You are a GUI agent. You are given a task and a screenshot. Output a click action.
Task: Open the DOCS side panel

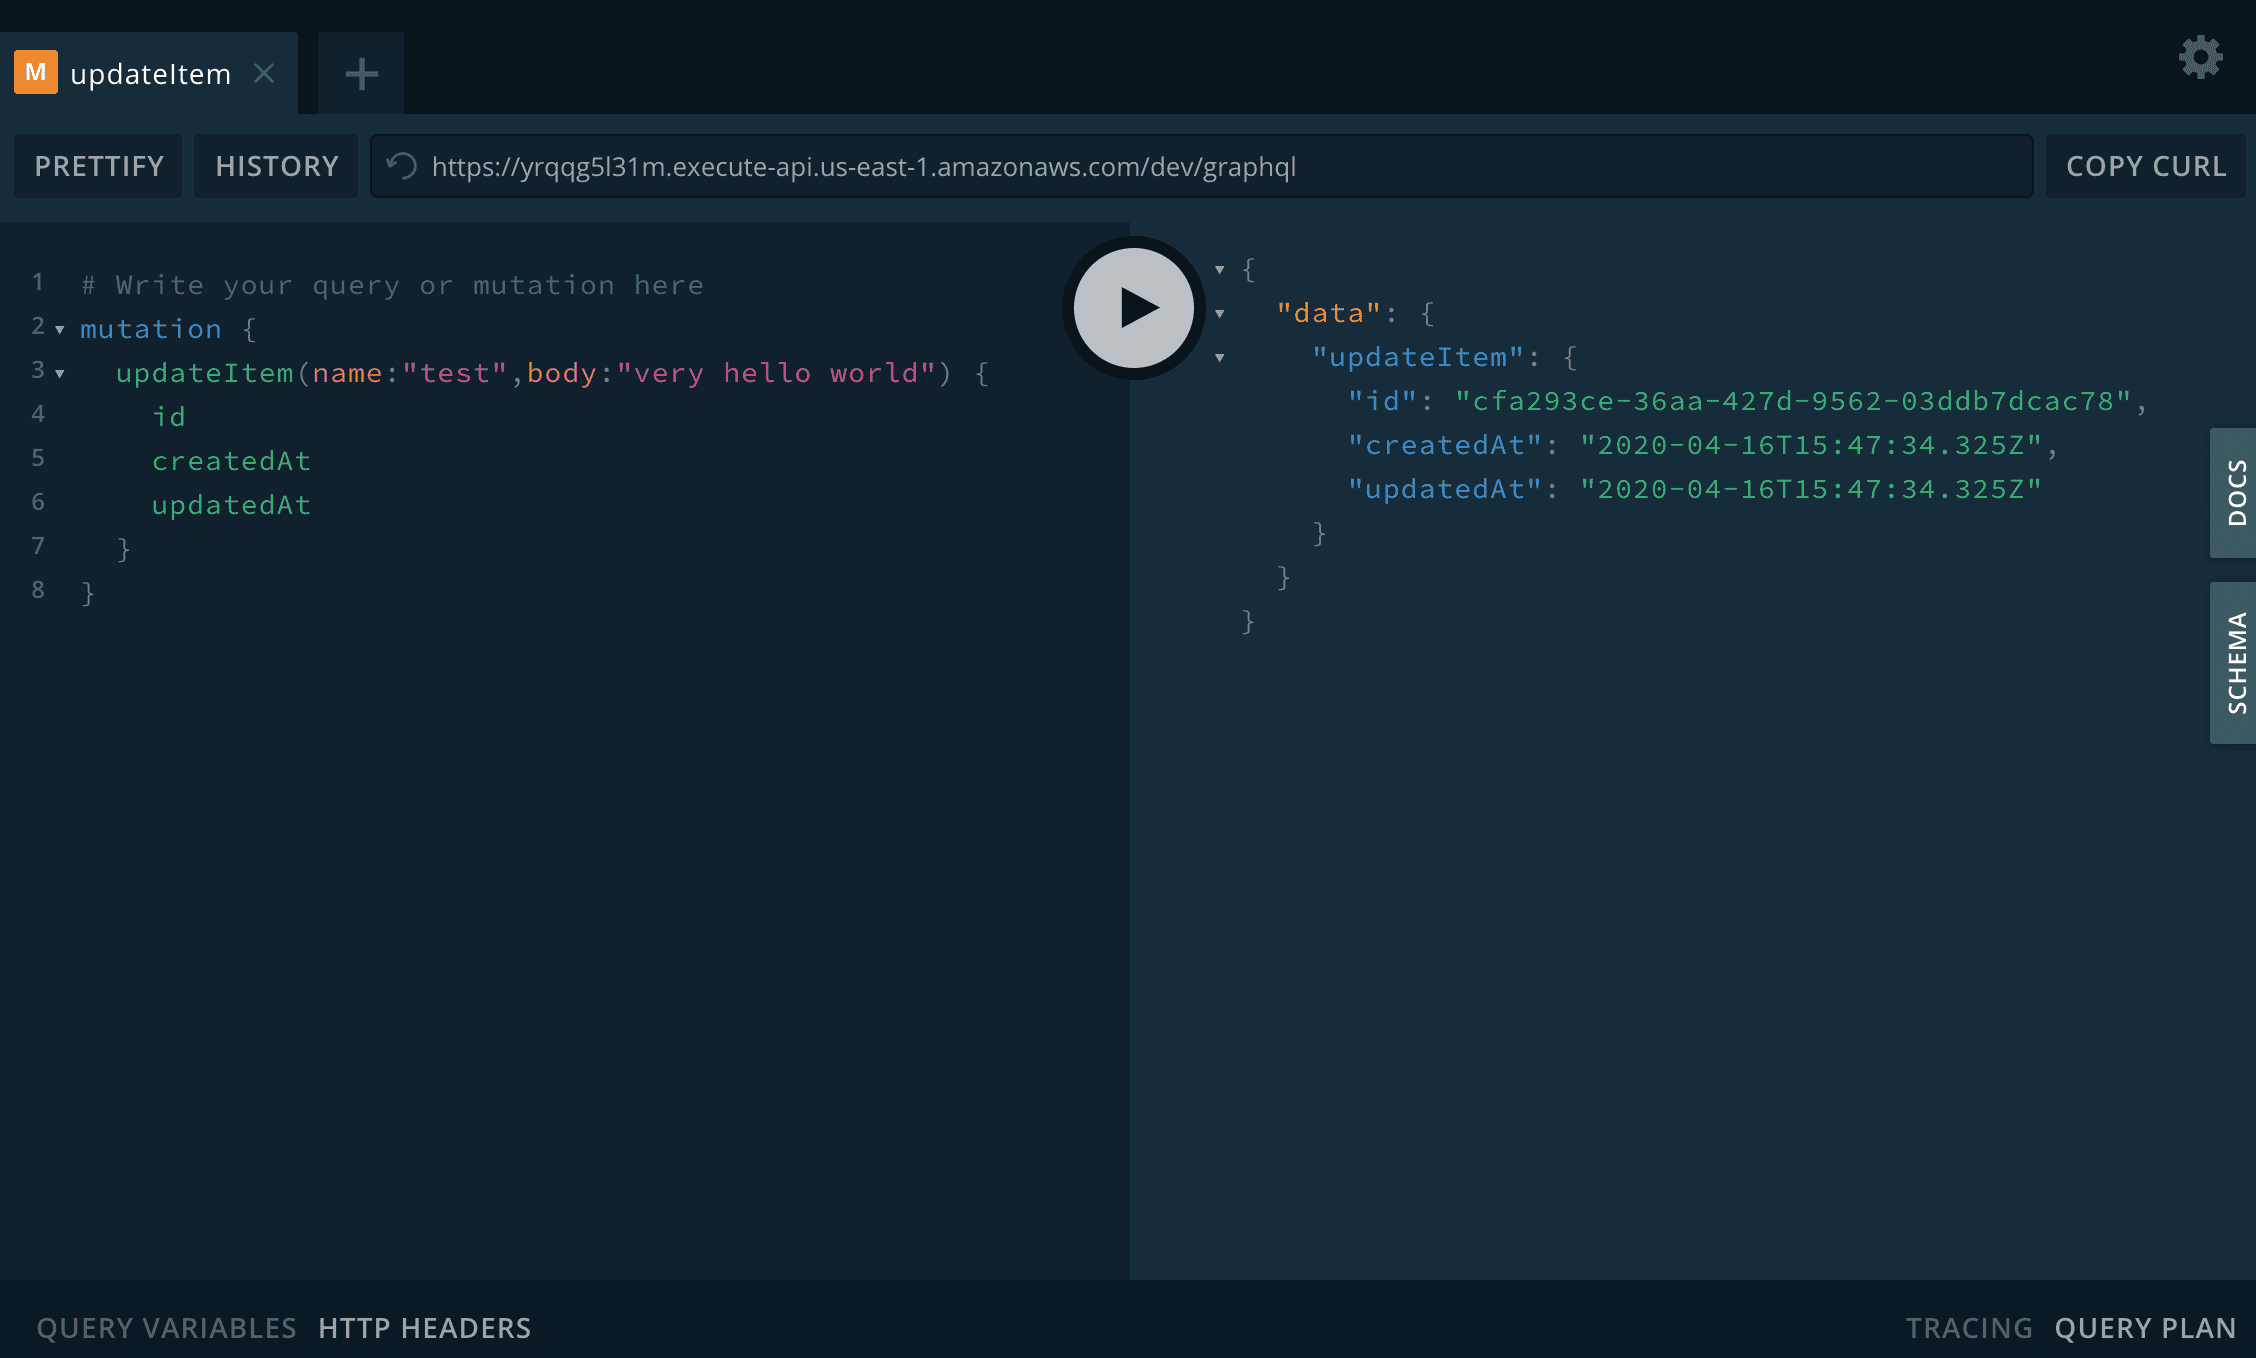(2234, 493)
